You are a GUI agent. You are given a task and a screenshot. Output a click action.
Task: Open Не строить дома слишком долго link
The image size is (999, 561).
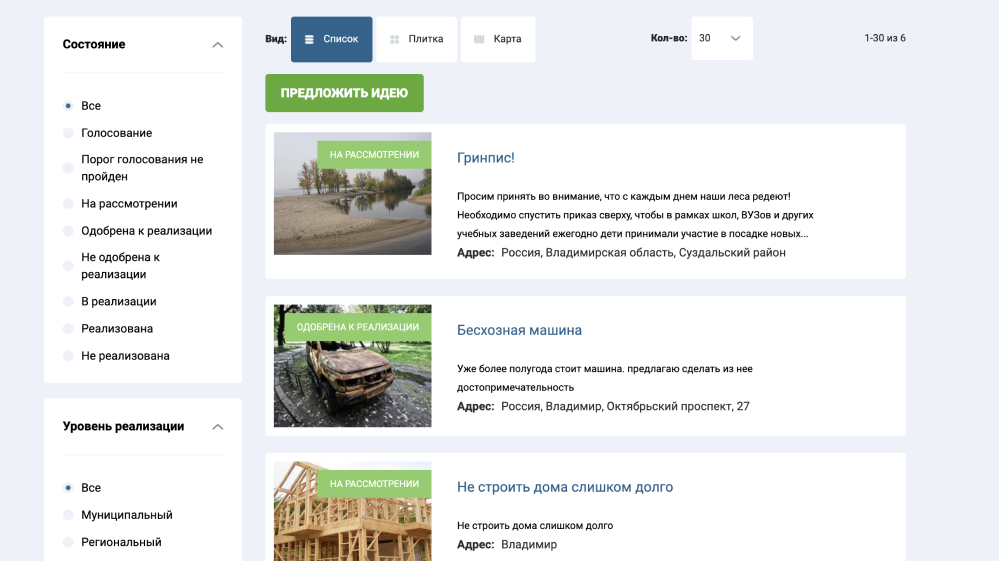pos(564,487)
